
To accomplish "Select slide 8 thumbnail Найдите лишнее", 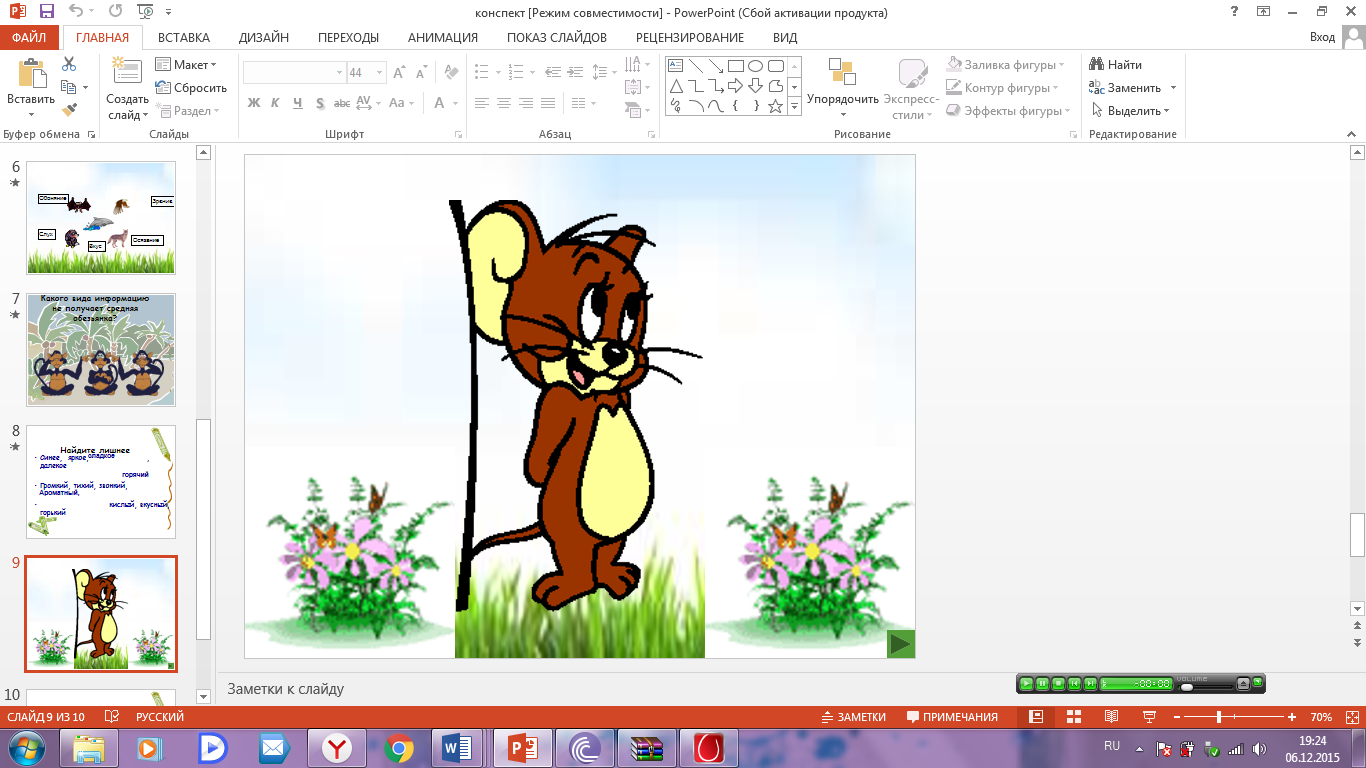I will tap(101, 482).
